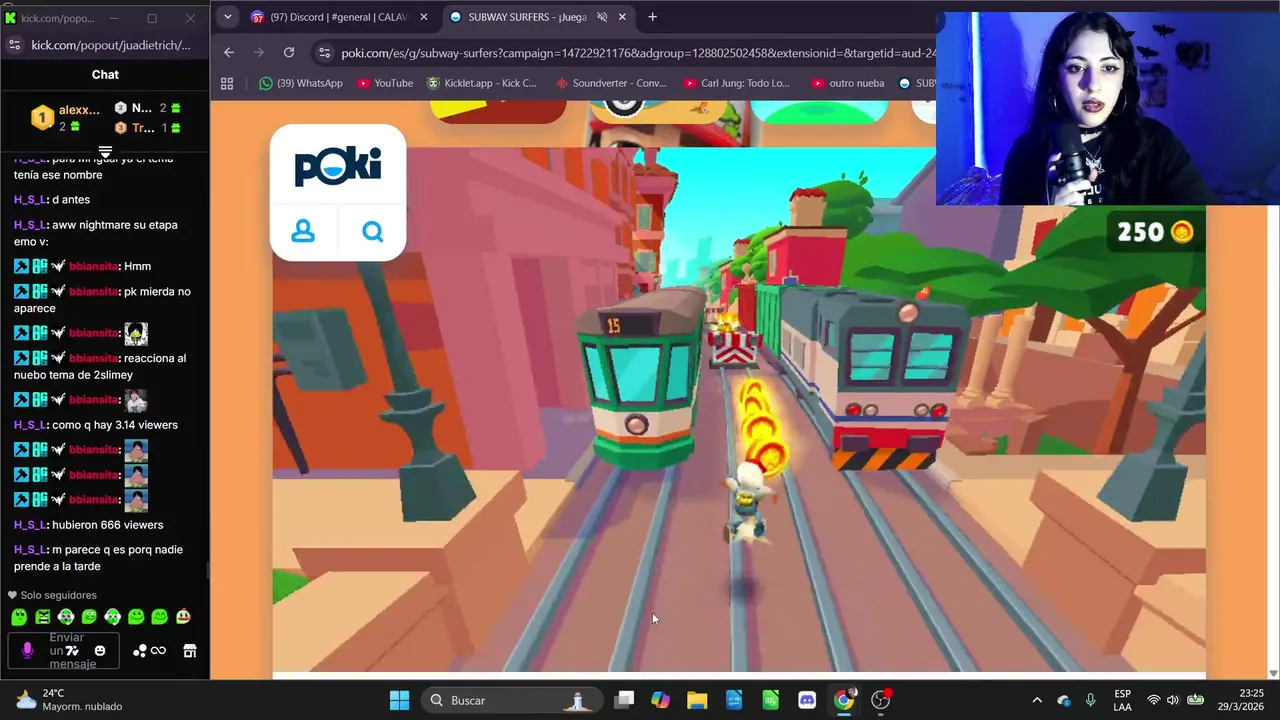This screenshot has height=720, width=1280.
Task: Click username alexx at leaderboard rank 1
Action: [x=79, y=110]
